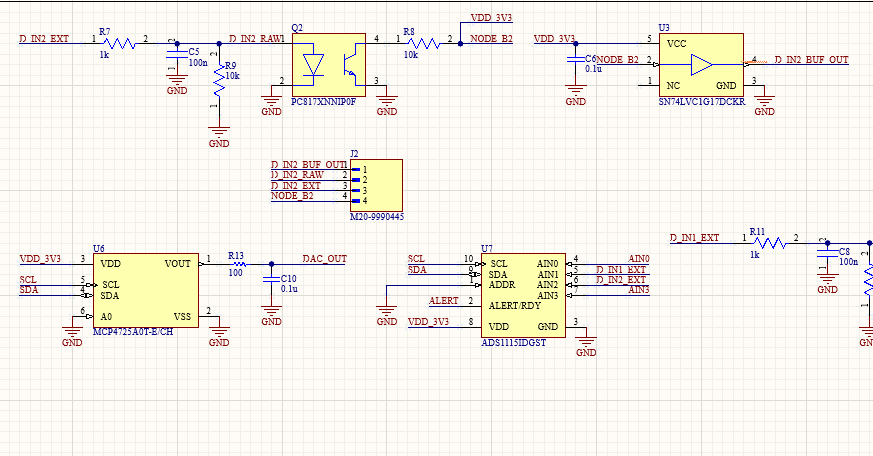This screenshot has width=873, height=456.
Task: Select the vertical resistor R9 symbol
Action: [219, 81]
